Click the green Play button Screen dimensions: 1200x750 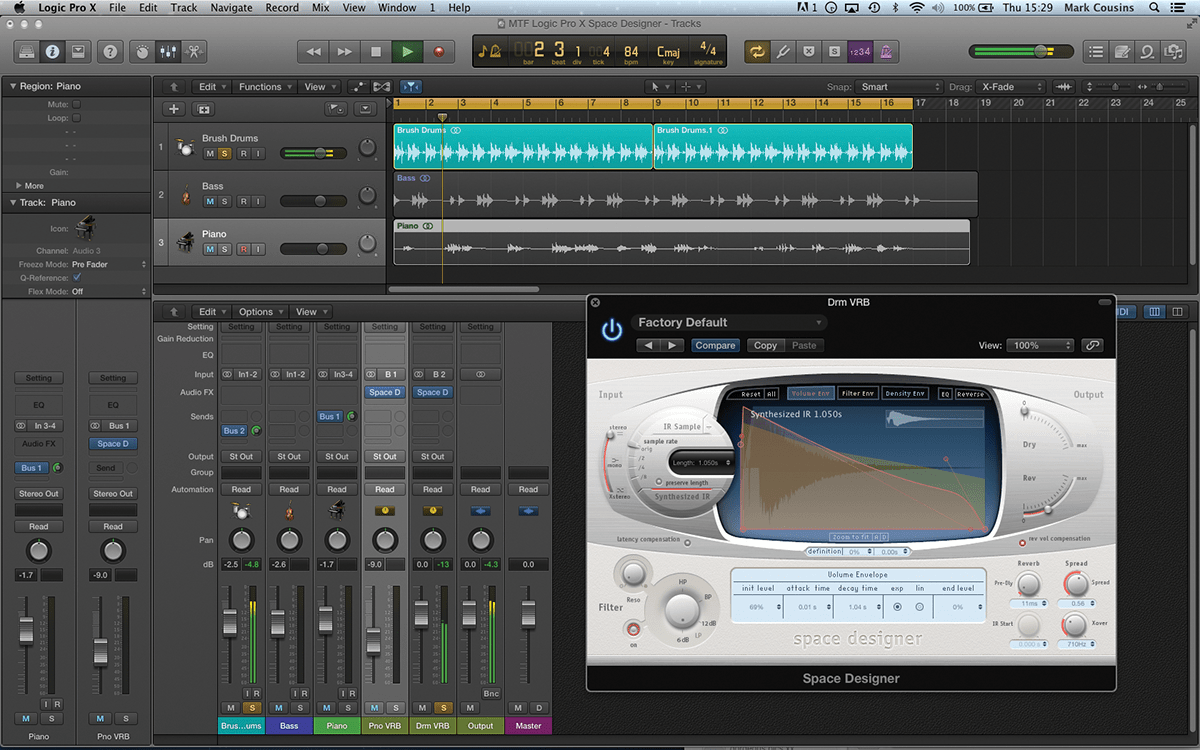click(x=407, y=51)
